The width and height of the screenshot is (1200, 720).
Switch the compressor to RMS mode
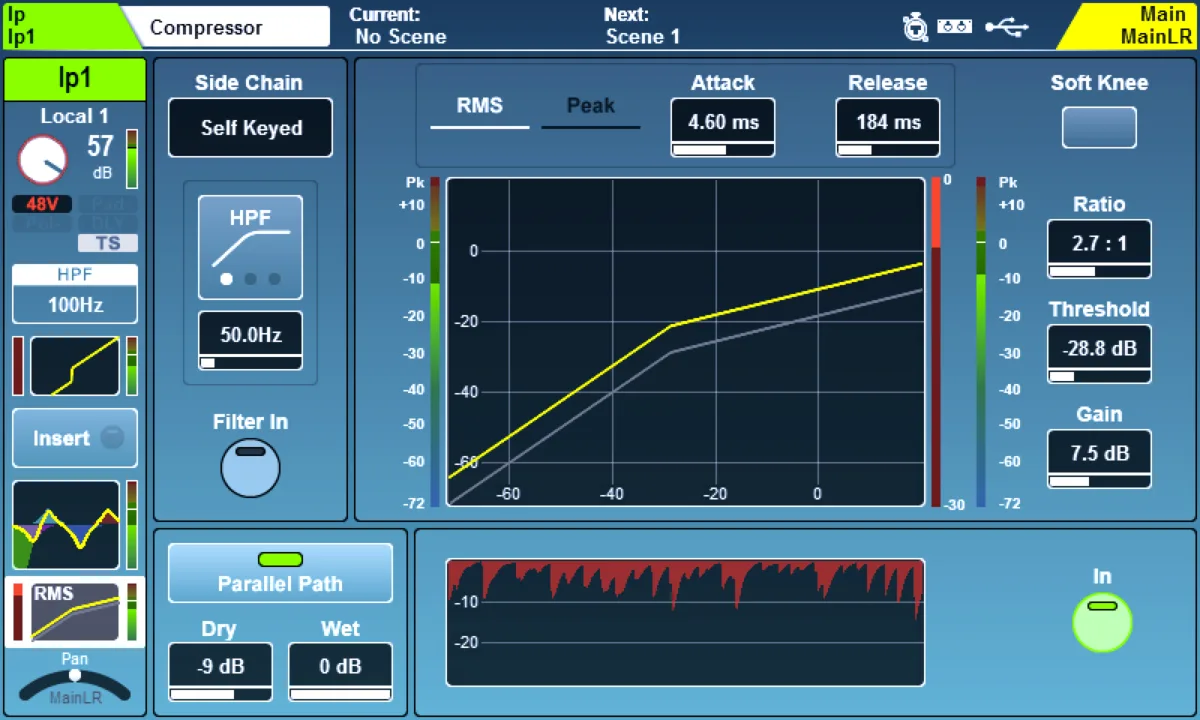[480, 107]
